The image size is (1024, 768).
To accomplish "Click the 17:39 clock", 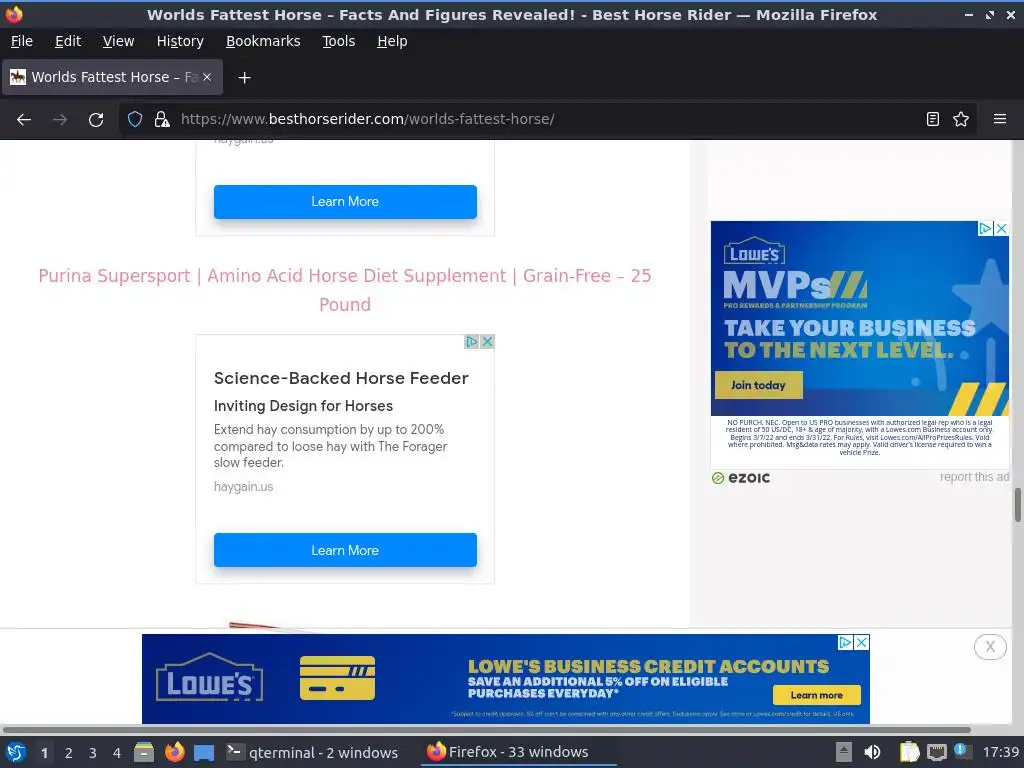I will tap(1000, 753).
